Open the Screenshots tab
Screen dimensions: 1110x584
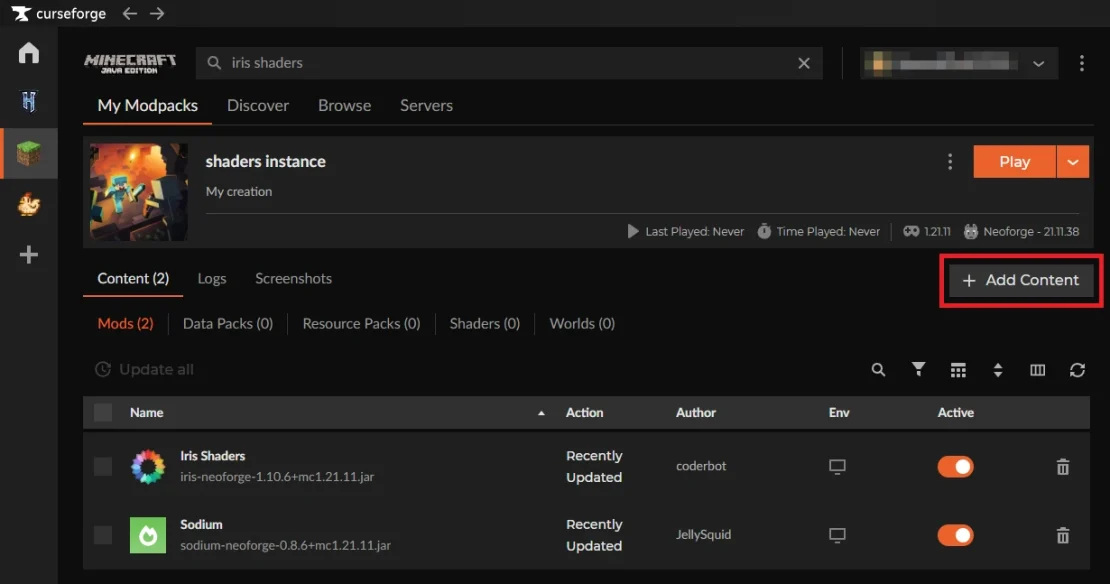point(293,278)
